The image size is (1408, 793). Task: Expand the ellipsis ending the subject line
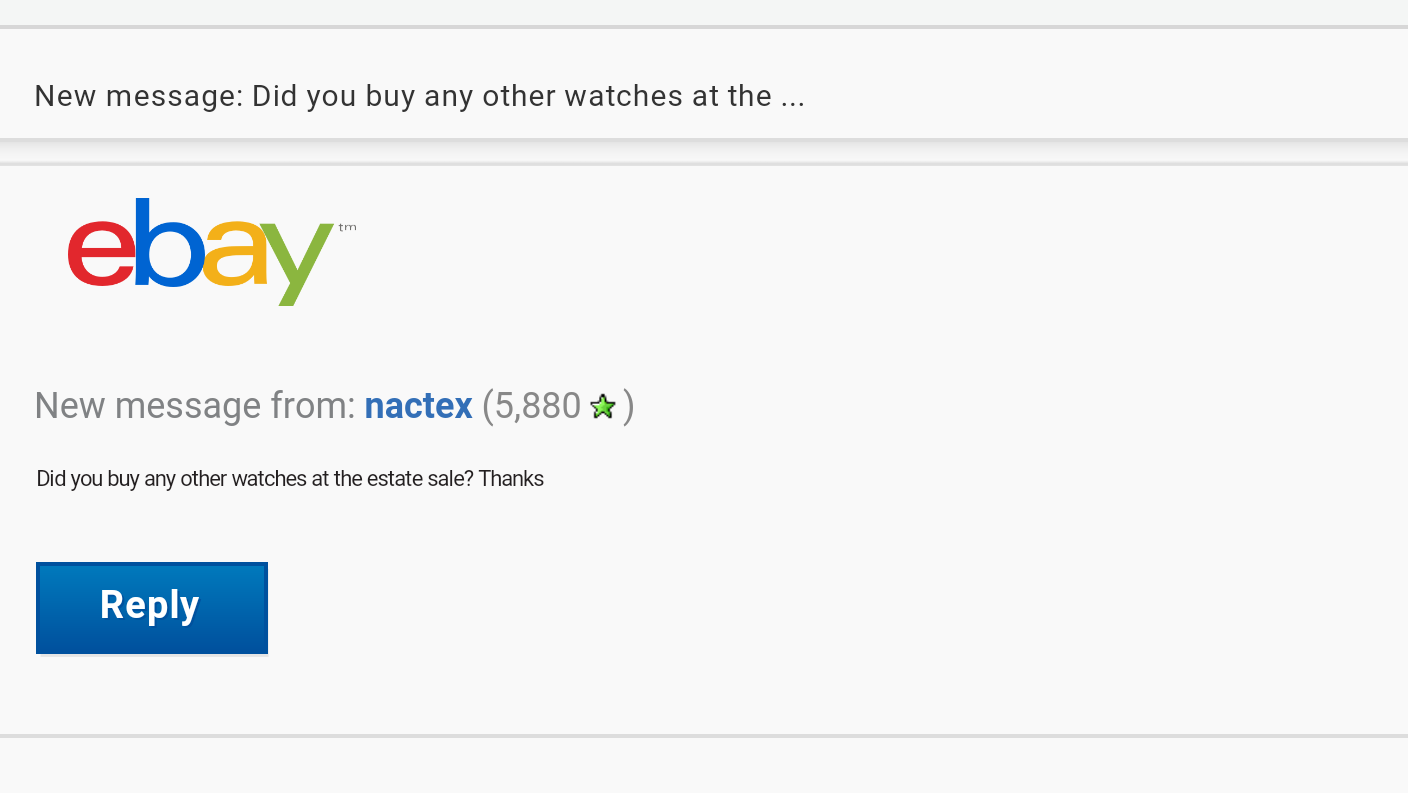pos(793,97)
